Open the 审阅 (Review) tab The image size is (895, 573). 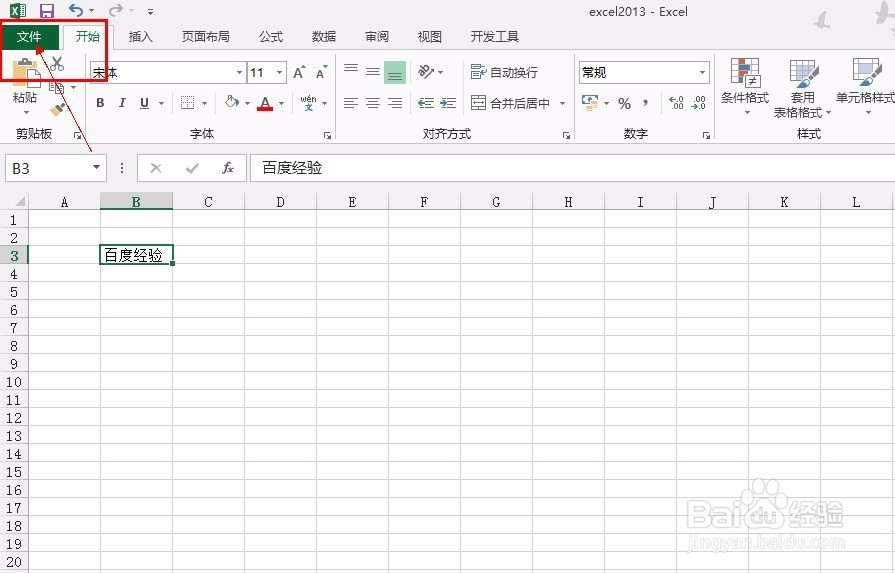[377, 37]
